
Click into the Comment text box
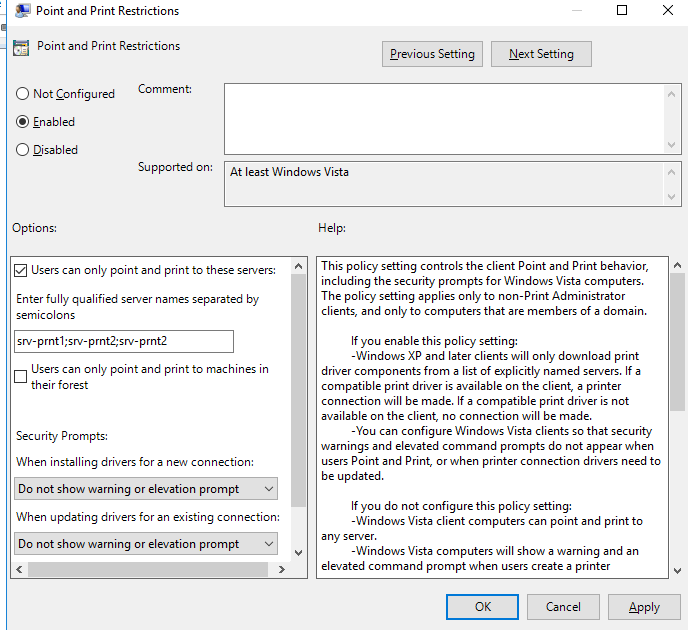444,119
